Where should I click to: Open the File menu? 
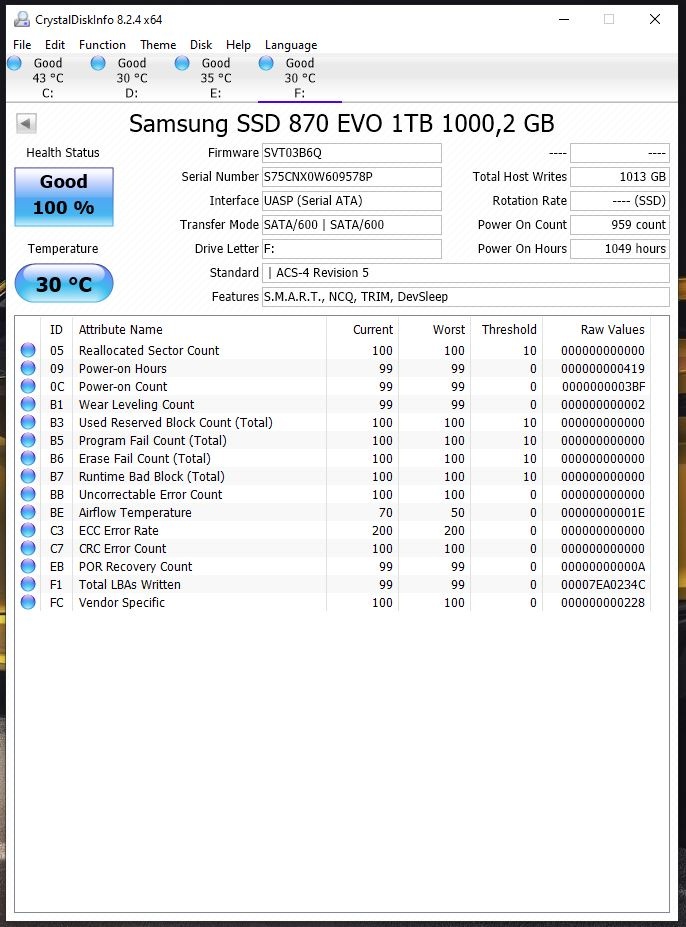(22, 45)
